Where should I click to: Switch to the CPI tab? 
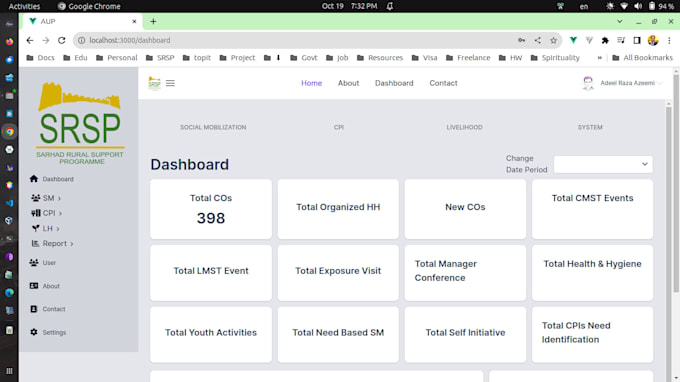[339, 127]
